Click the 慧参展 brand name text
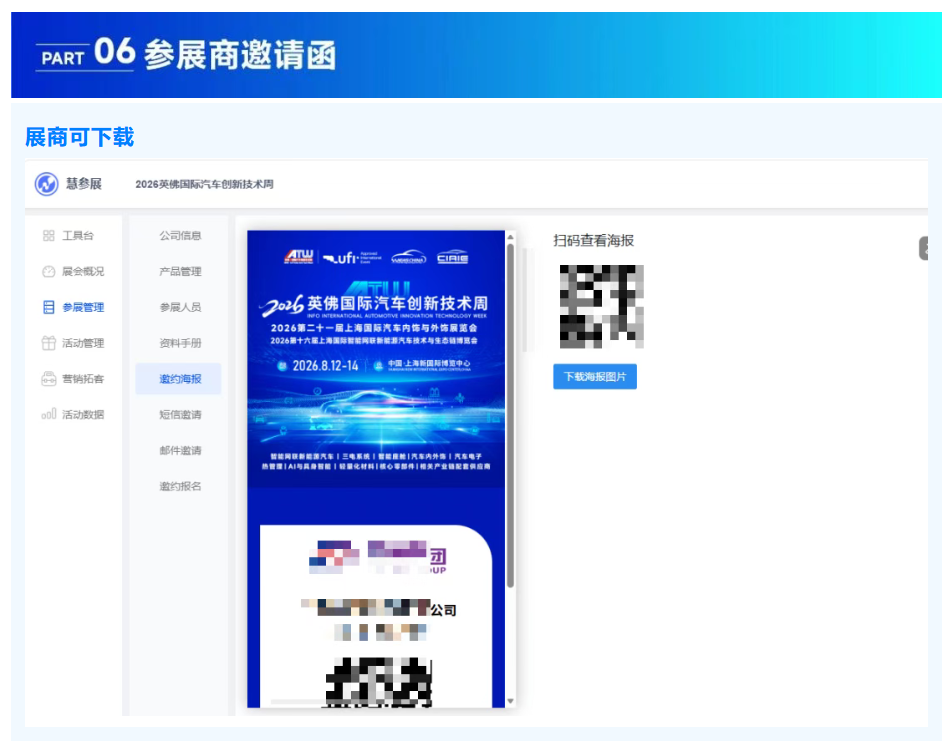Screen dimensions: 951x753 pyautogui.click(x=84, y=184)
